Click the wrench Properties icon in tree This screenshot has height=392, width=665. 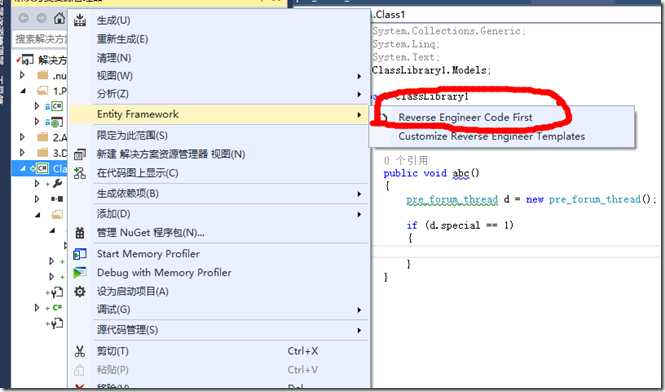coord(57,183)
